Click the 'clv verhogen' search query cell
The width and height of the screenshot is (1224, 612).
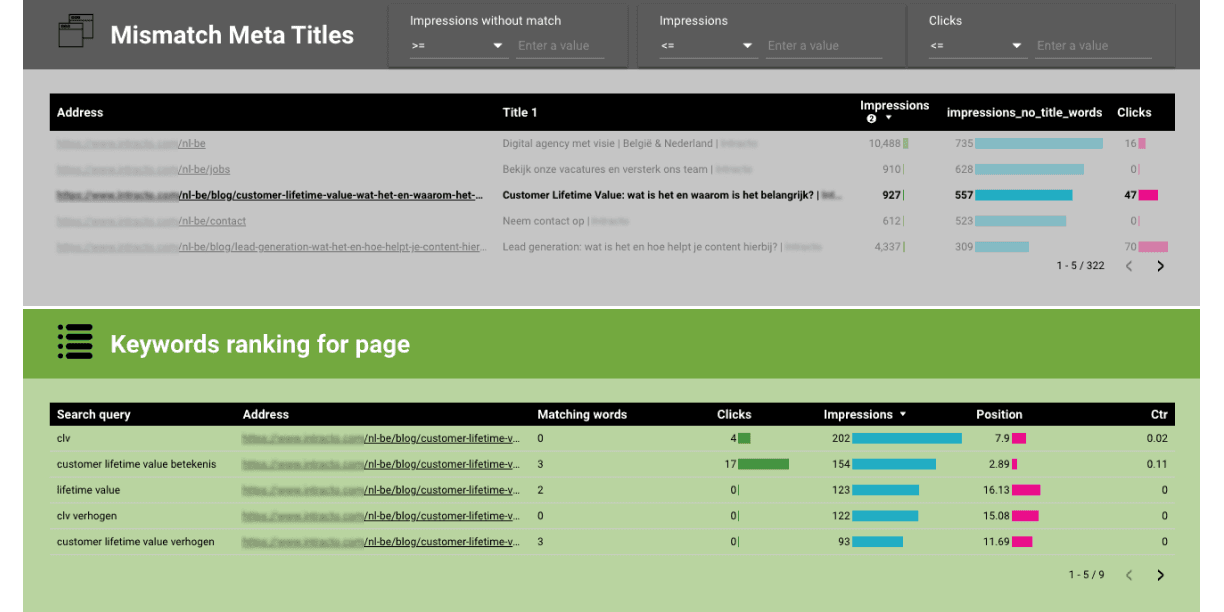pos(86,517)
